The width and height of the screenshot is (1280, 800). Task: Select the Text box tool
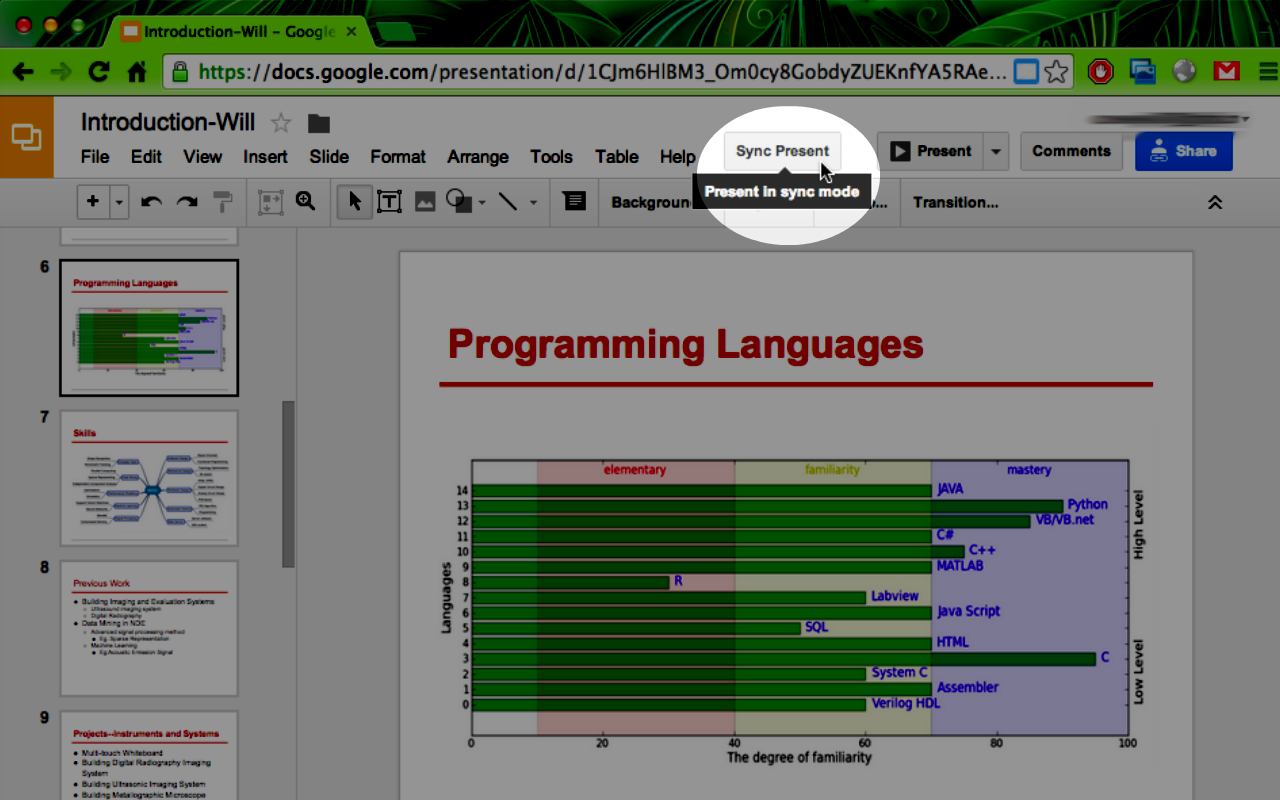coord(389,202)
